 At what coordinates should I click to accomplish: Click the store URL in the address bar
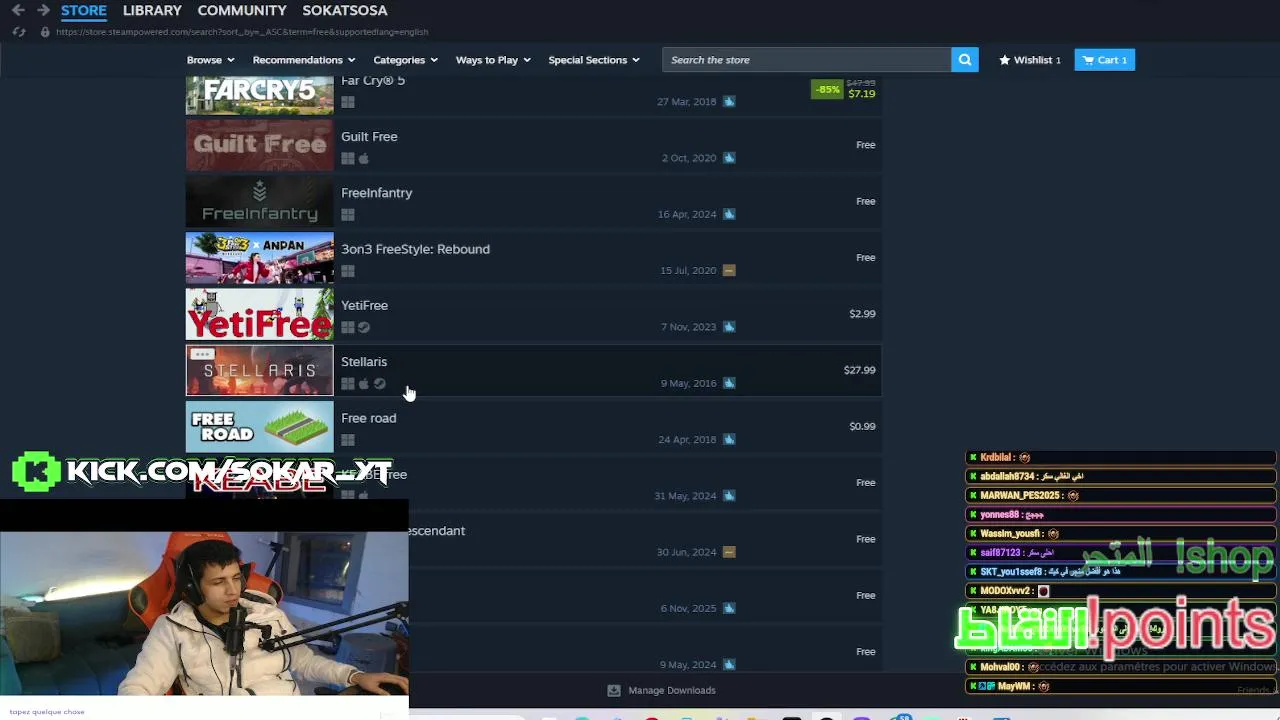click(x=242, y=32)
